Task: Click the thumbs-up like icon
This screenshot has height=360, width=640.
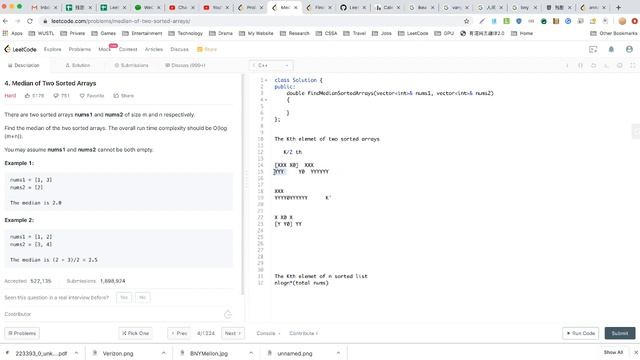Action: pyautogui.click(x=27, y=96)
